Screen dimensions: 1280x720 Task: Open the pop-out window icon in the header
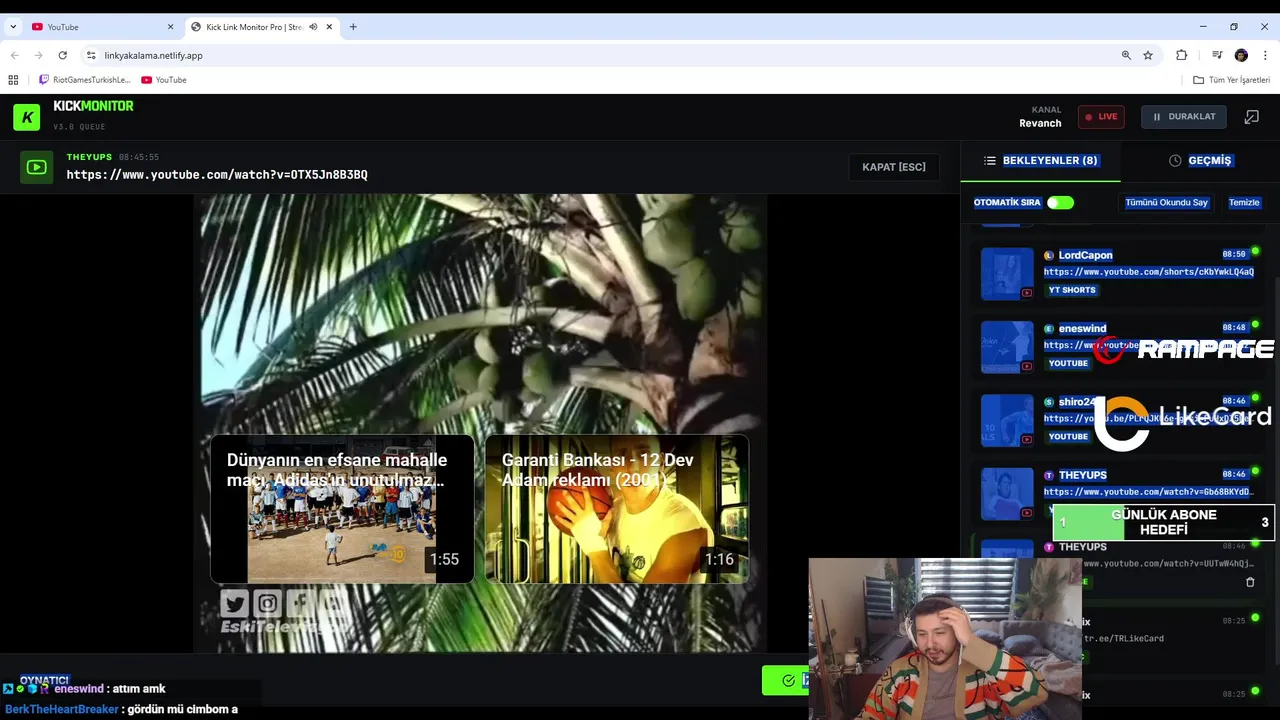(1251, 117)
